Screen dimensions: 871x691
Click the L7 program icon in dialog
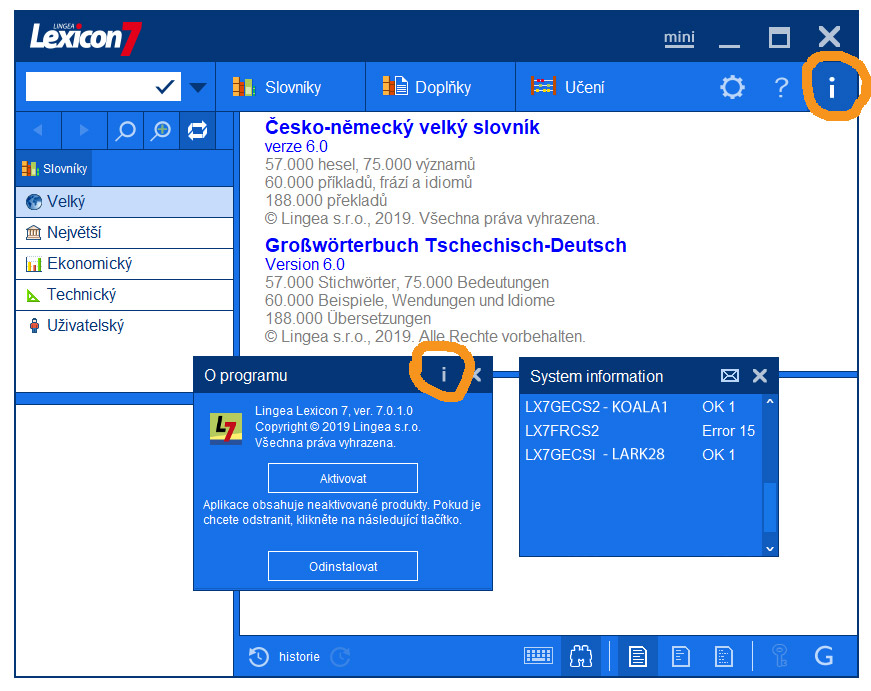226,428
